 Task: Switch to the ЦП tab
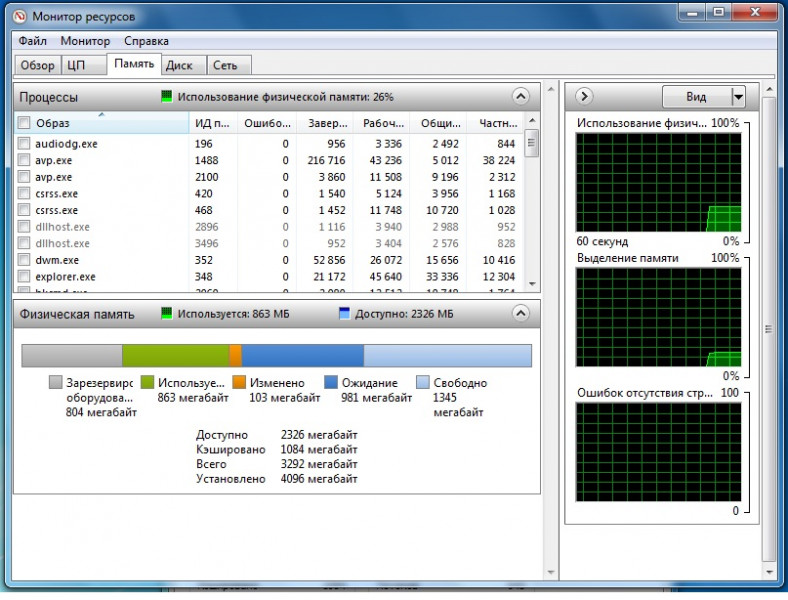tap(75, 65)
